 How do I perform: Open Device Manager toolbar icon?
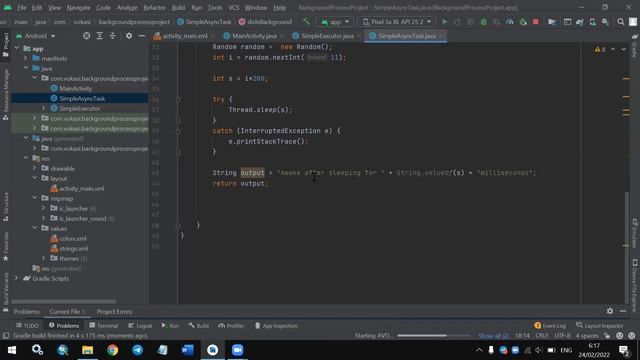592,22
